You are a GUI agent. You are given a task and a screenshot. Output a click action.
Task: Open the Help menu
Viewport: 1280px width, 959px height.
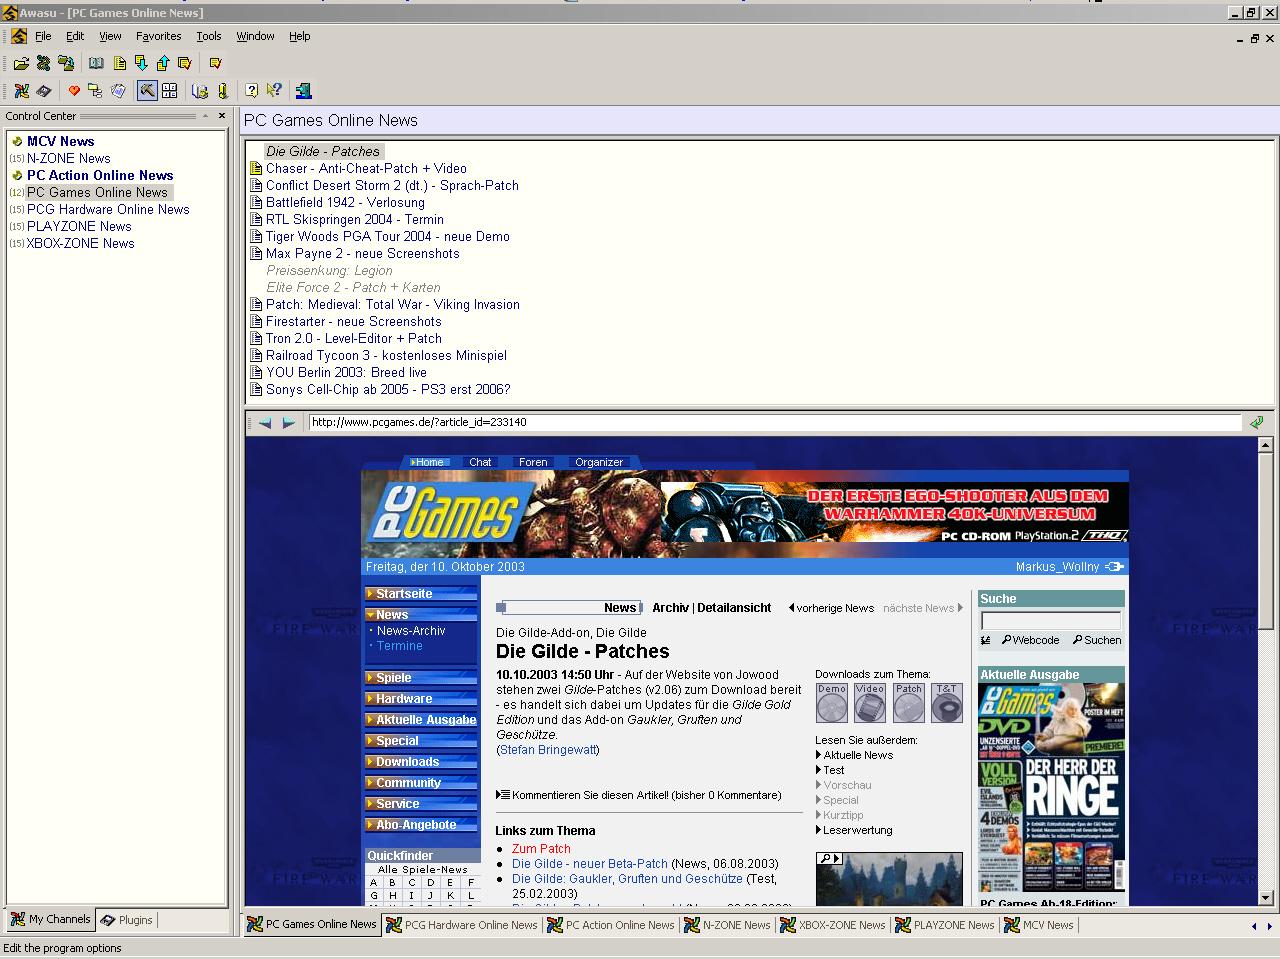(x=300, y=36)
